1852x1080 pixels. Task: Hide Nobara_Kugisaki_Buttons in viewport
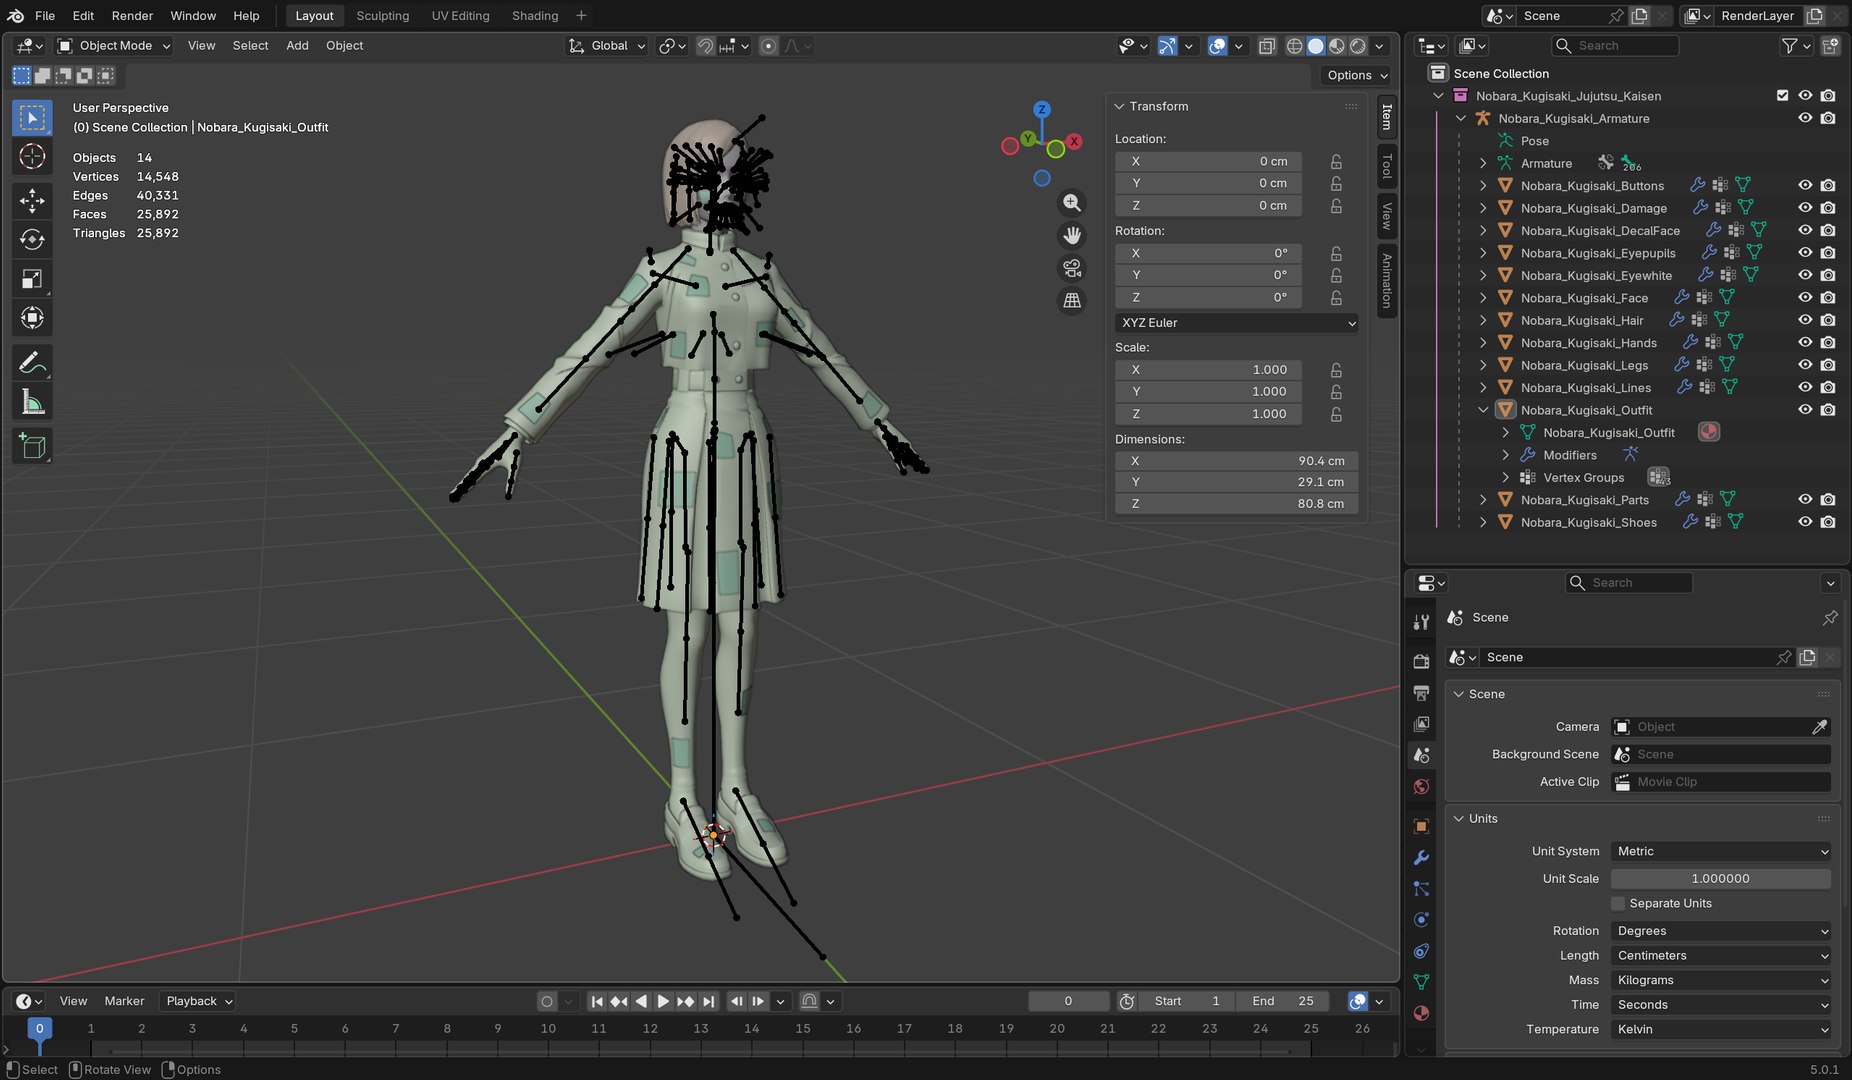click(1805, 185)
